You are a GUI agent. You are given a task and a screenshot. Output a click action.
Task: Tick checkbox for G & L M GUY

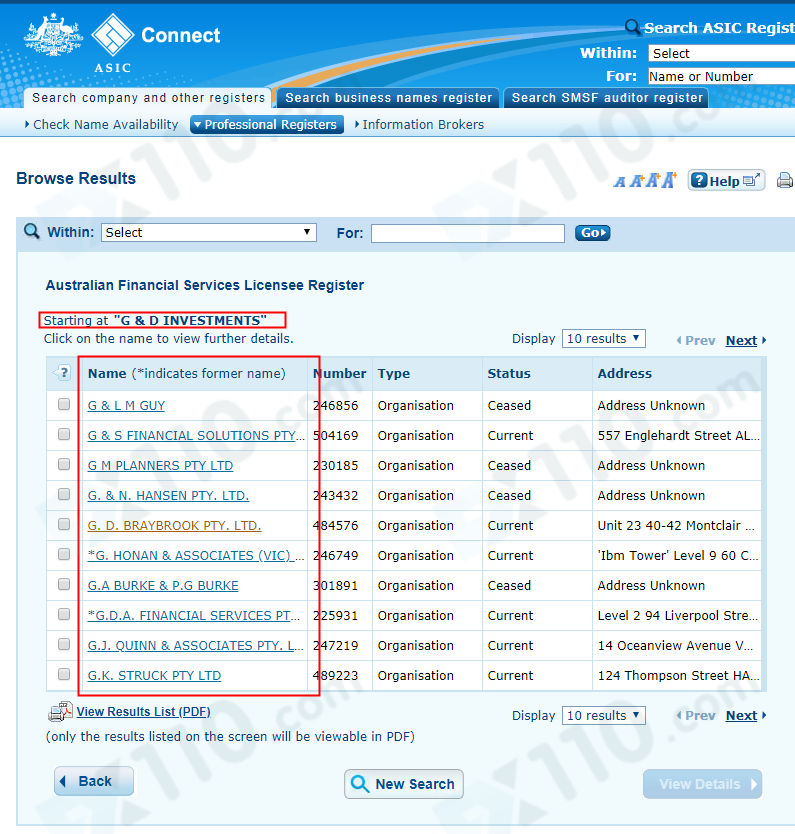coord(64,404)
